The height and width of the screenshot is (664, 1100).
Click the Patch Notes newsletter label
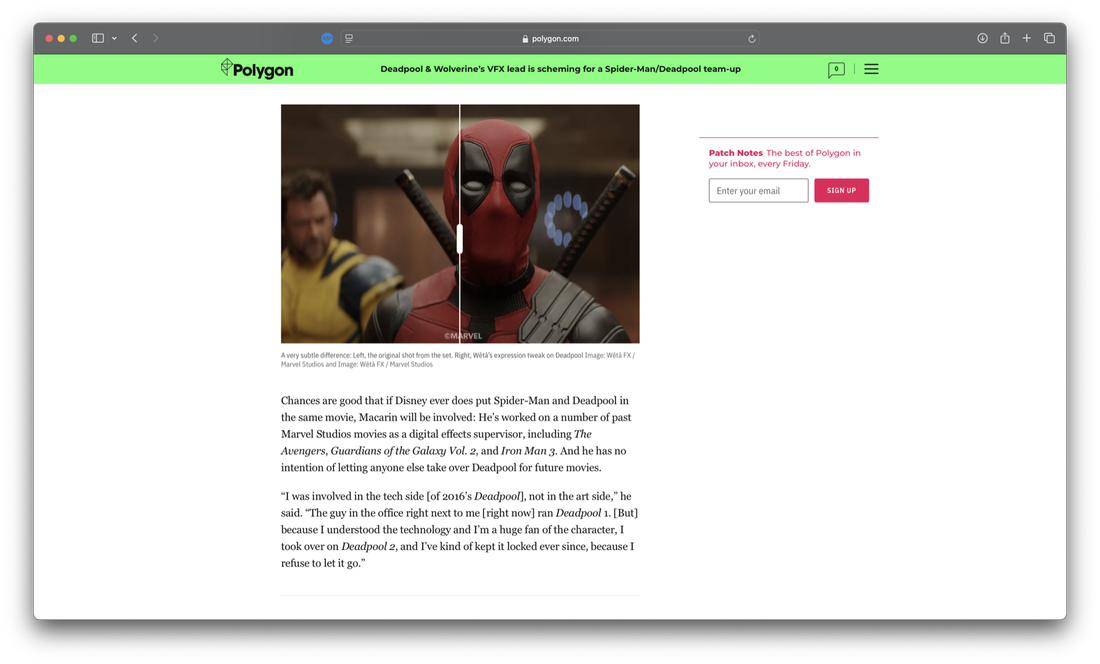pos(735,153)
